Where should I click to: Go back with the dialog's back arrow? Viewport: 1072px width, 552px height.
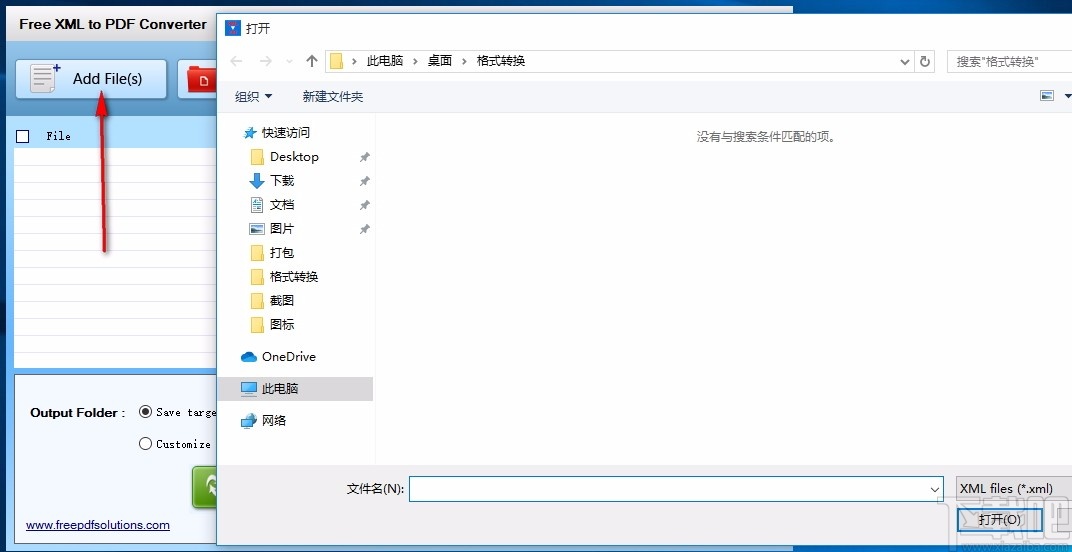[237, 61]
